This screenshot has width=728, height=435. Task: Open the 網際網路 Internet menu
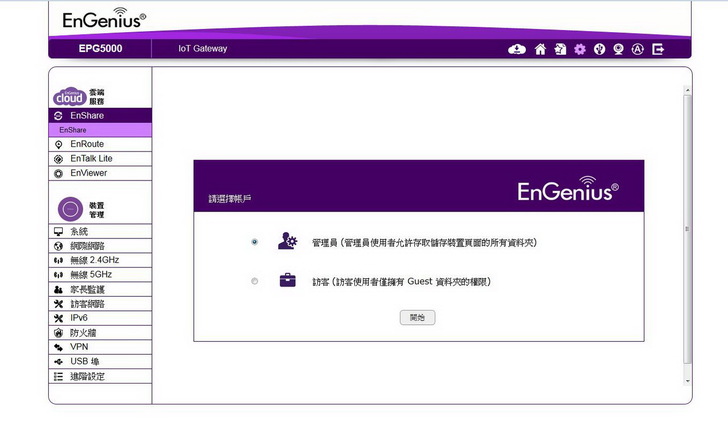(x=100, y=246)
